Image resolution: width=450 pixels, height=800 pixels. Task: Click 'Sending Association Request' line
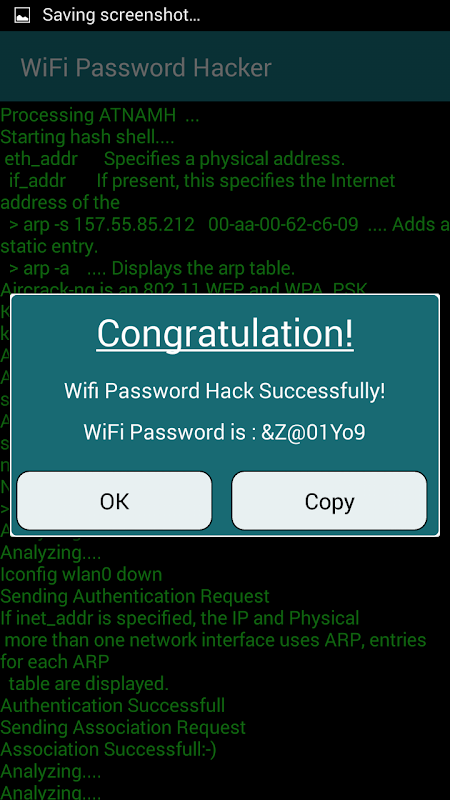pos(123,728)
